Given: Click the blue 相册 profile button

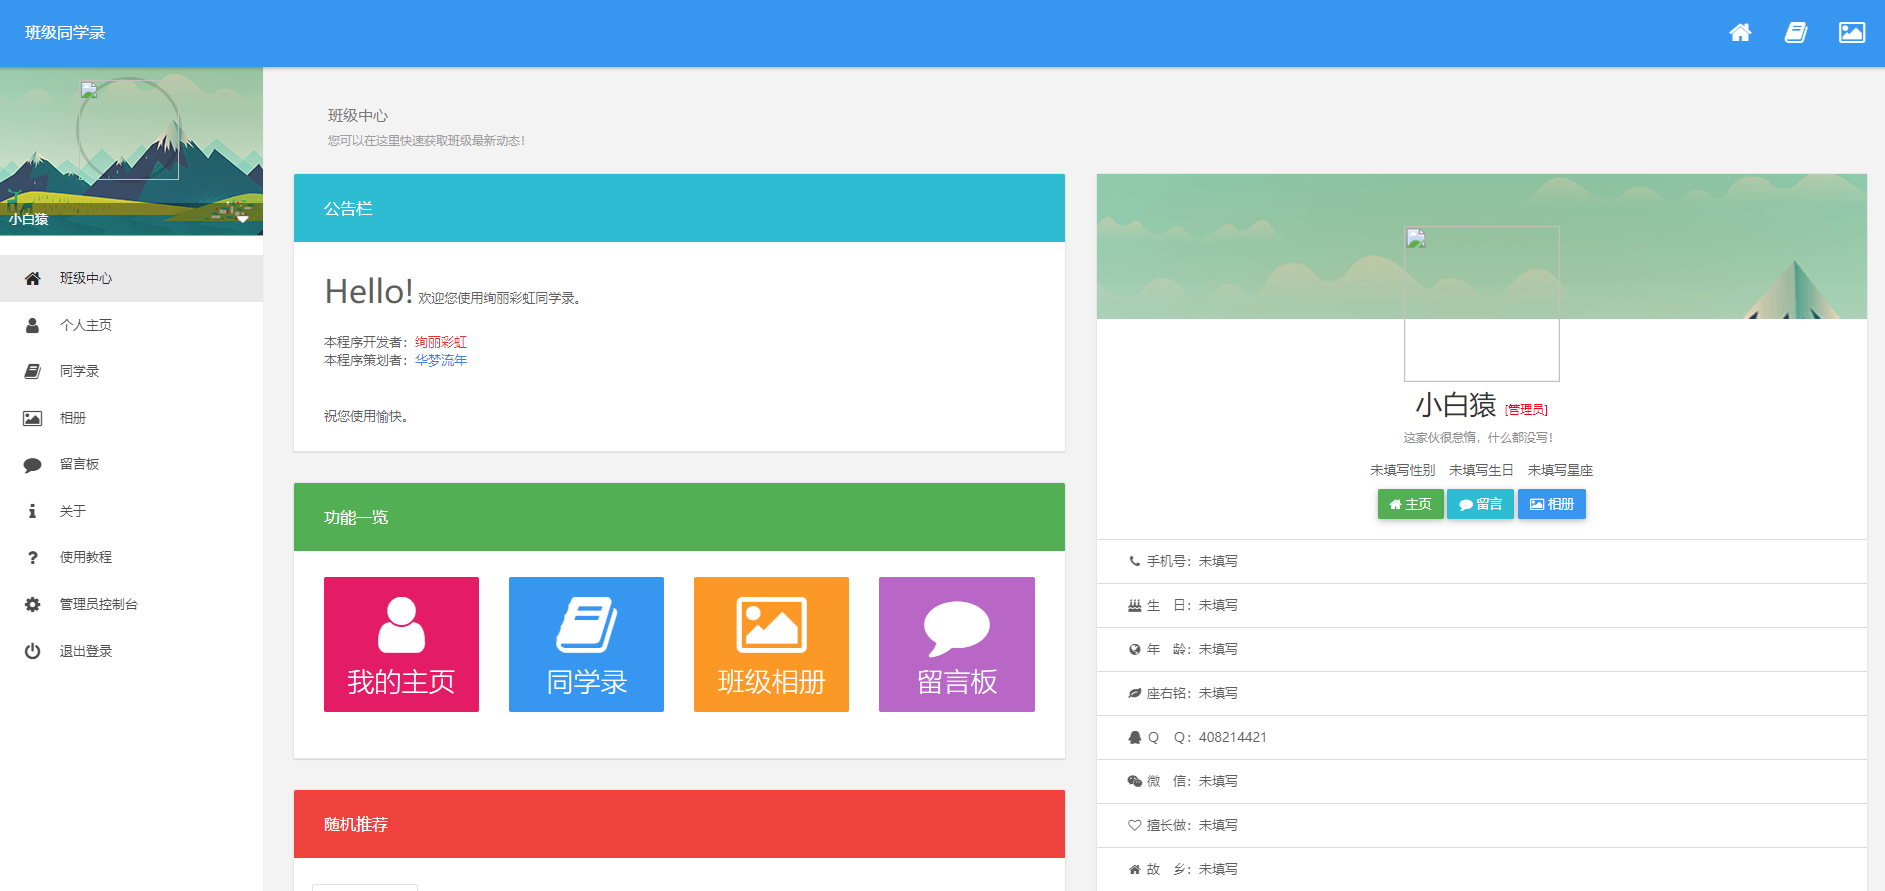Looking at the screenshot, I should pos(1552,504).
